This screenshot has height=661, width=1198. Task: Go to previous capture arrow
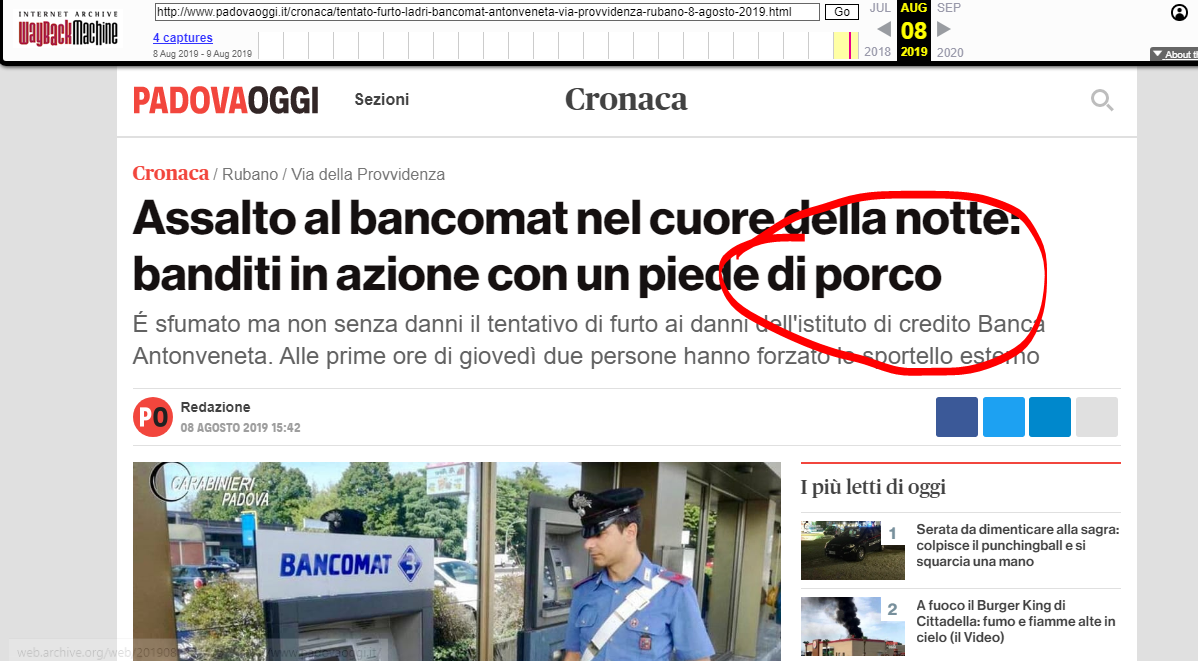click(x=883, y=29)
